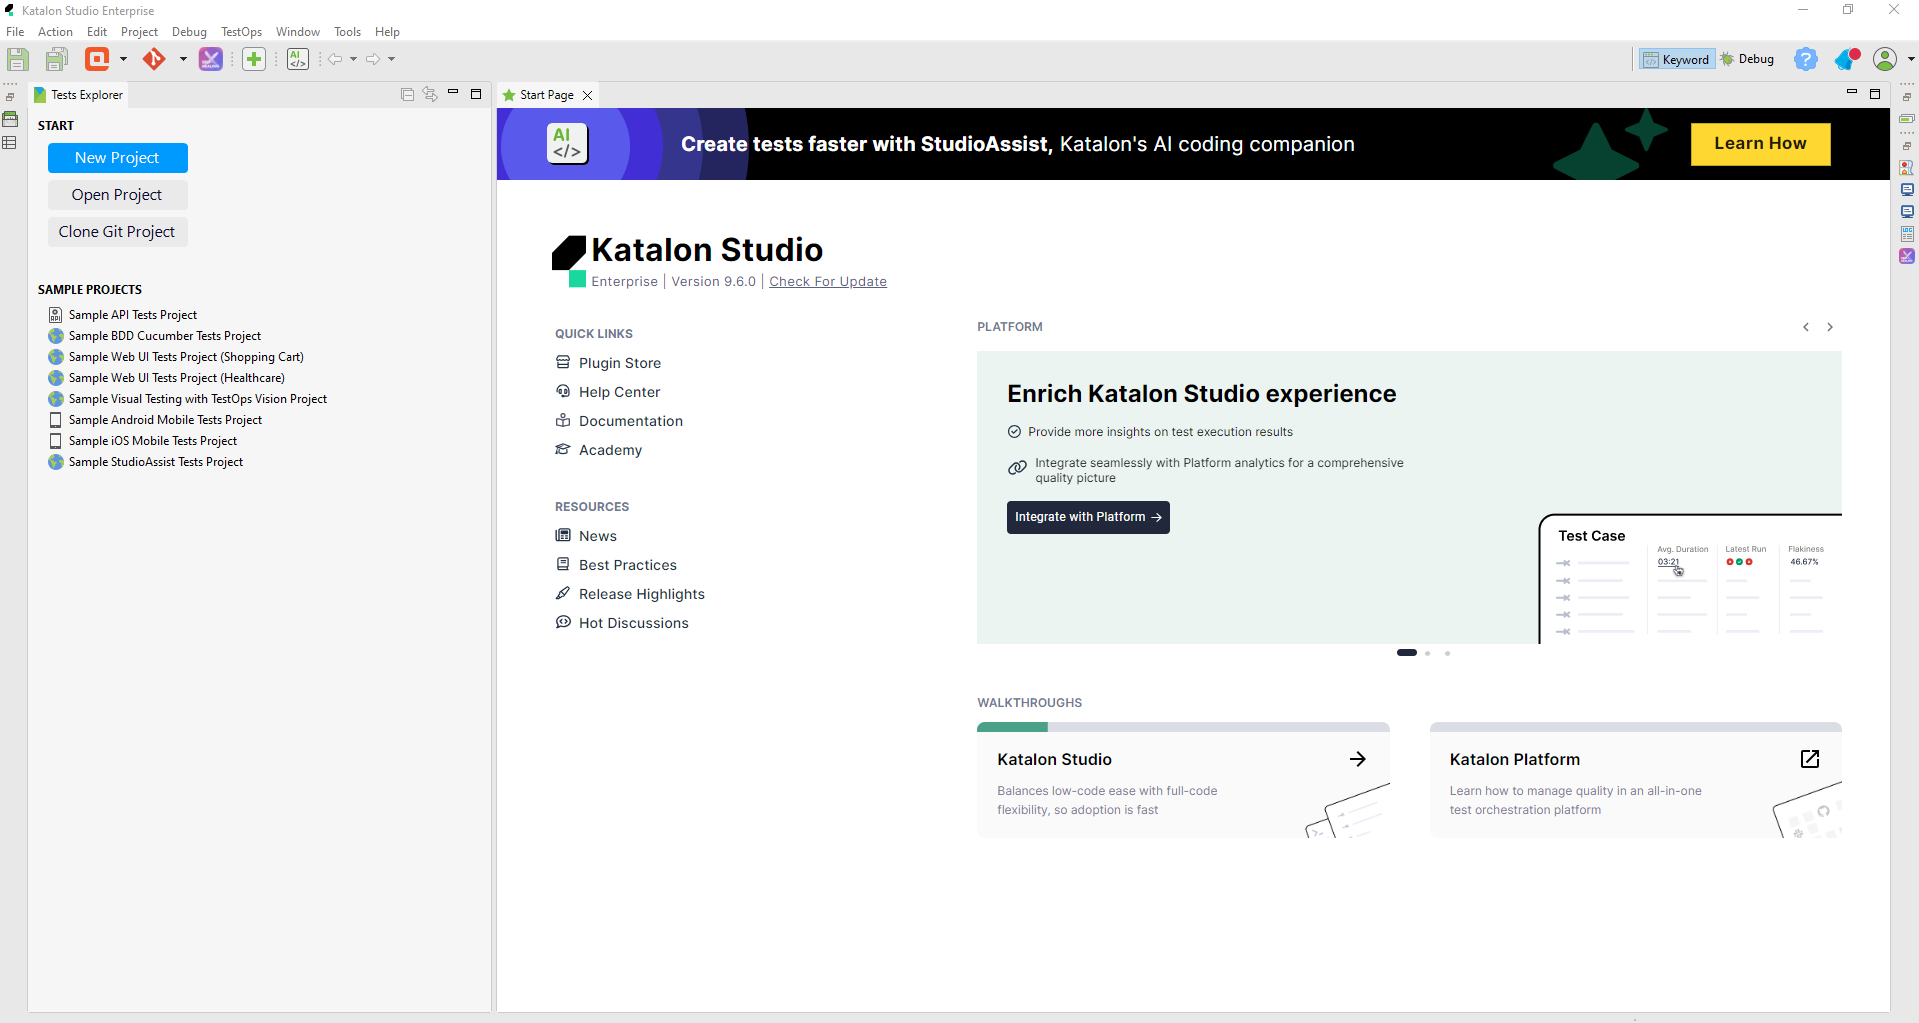Click the Git toolbar icon
The width and height of the screenshot is (1919, 1023).
click(154, 59)
